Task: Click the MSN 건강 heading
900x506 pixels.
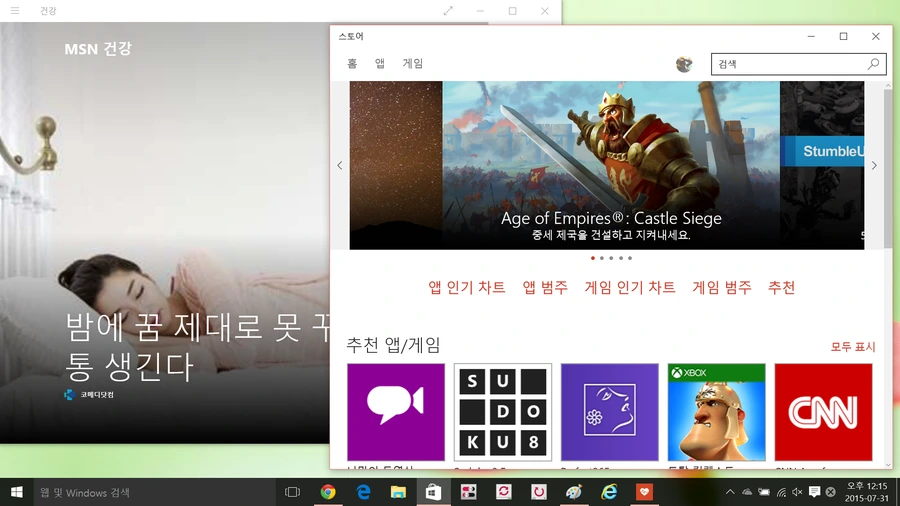Action: click(x=98, y=49)
